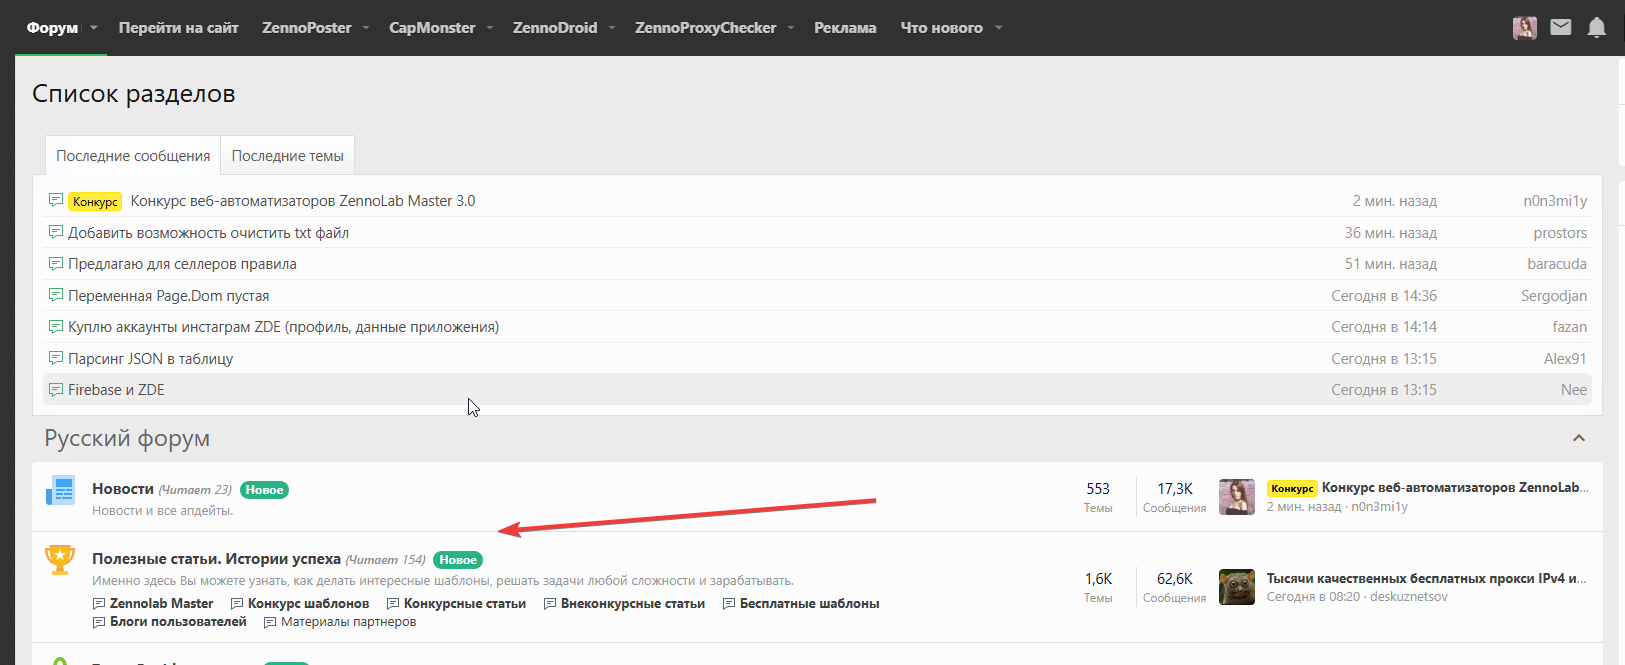Open latest post Тысячи качественных бесплатных прокси
The width and height of the screenshot is (1625, 665).
click(1427, 578)
